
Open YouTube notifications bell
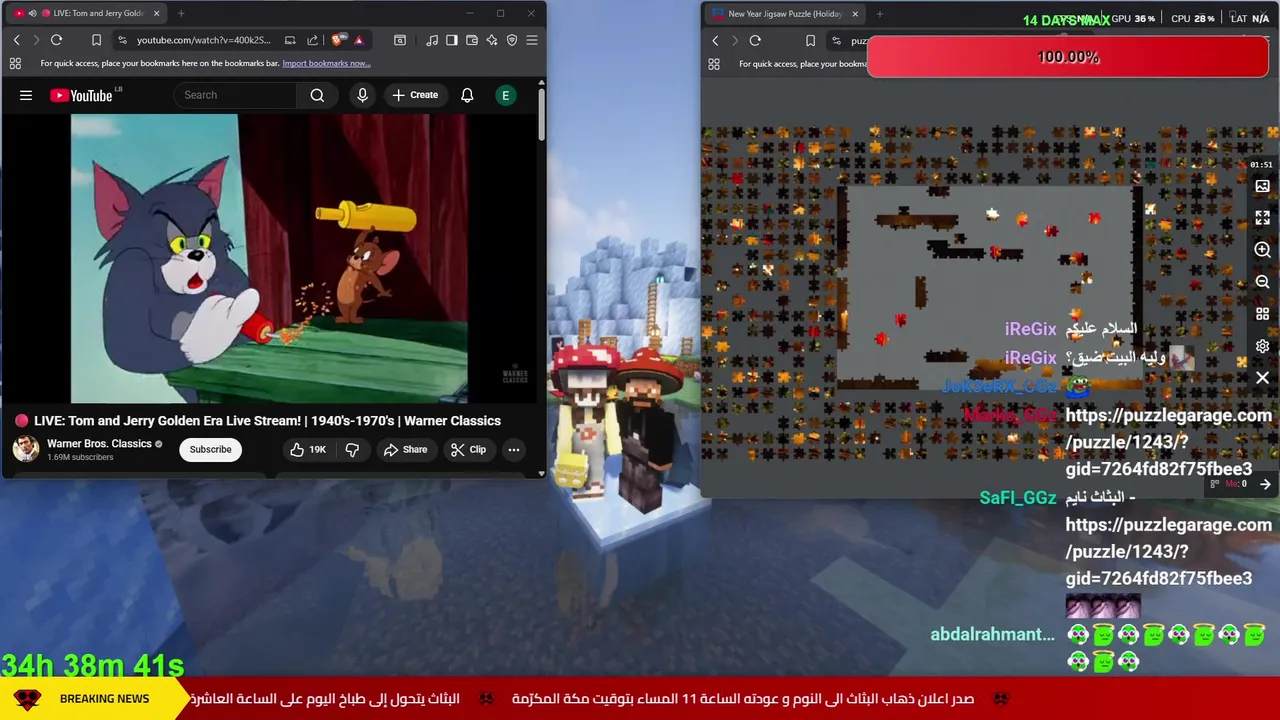[467, 95]
